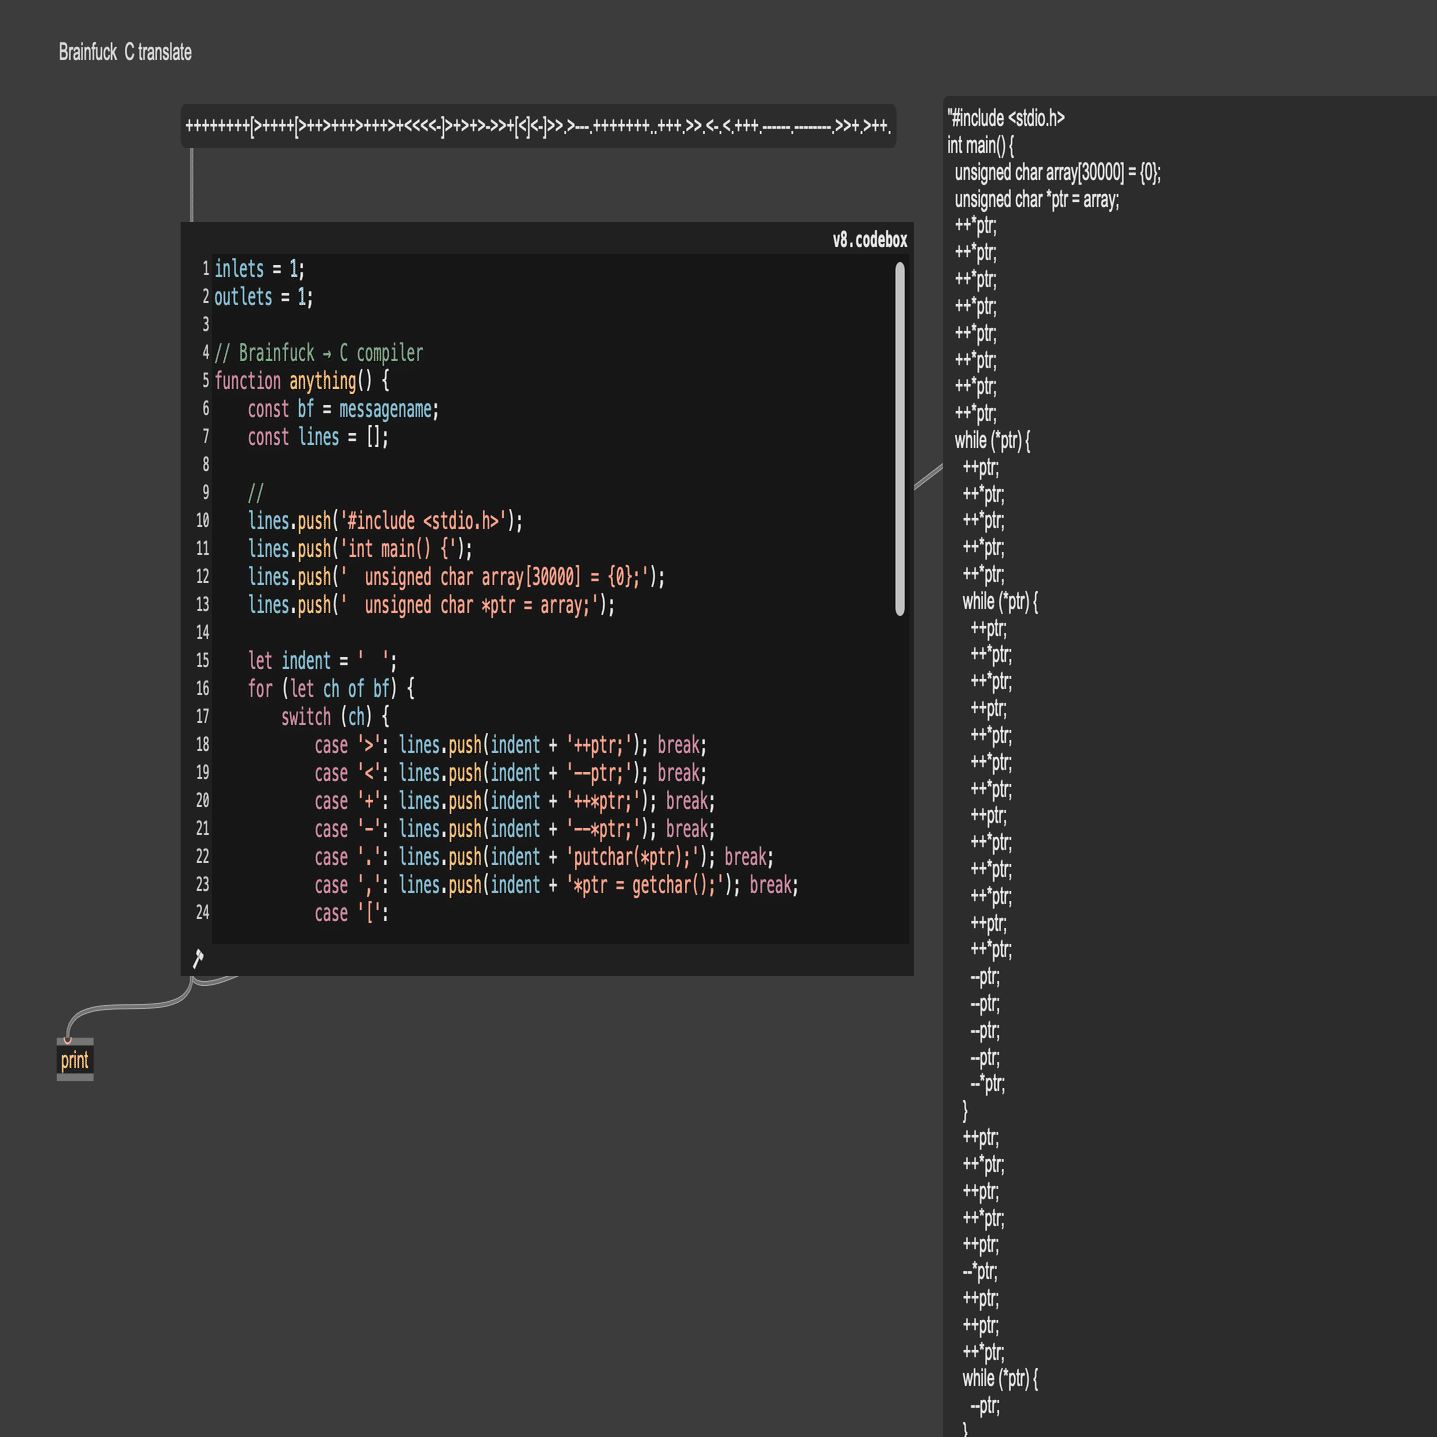Click code line 'inlets = 1;'
The width and height of the screenshot is (1437, 1437).
(x=260, y=269)
